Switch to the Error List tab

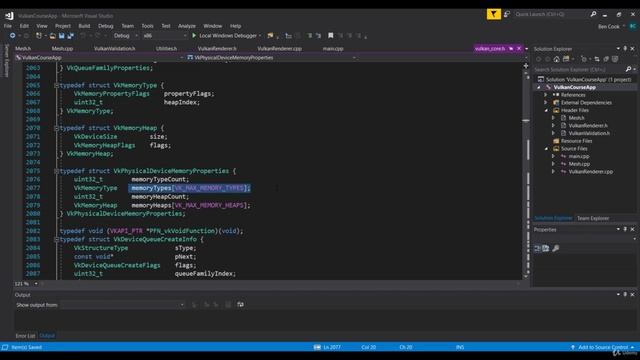tap(25, 336)
